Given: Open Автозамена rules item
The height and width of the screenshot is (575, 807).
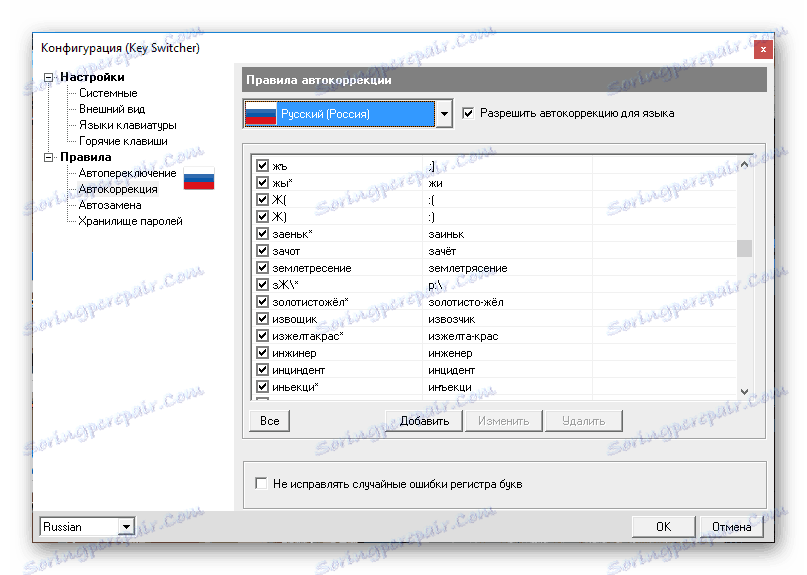Looking at the screenshot, I should point(110,205).
